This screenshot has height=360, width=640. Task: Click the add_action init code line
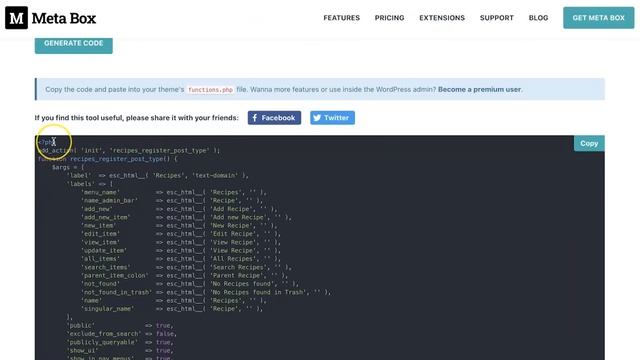tap(129, 151)
